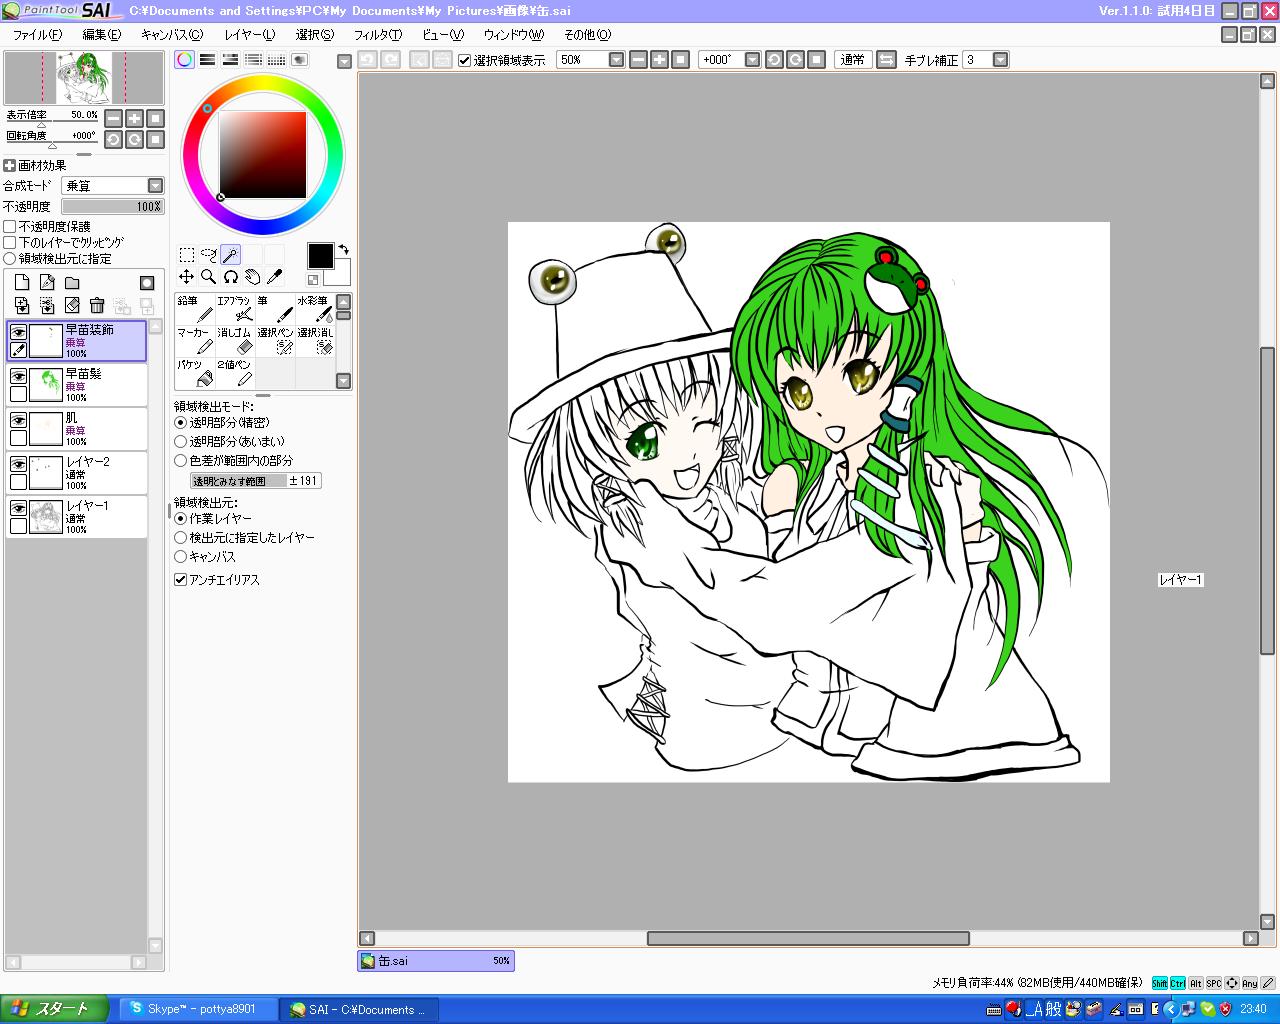Select the エアブラシ airbrush tool
Image resolution: width=1280 pixels, height=1024 pixels.
(235, 309)
